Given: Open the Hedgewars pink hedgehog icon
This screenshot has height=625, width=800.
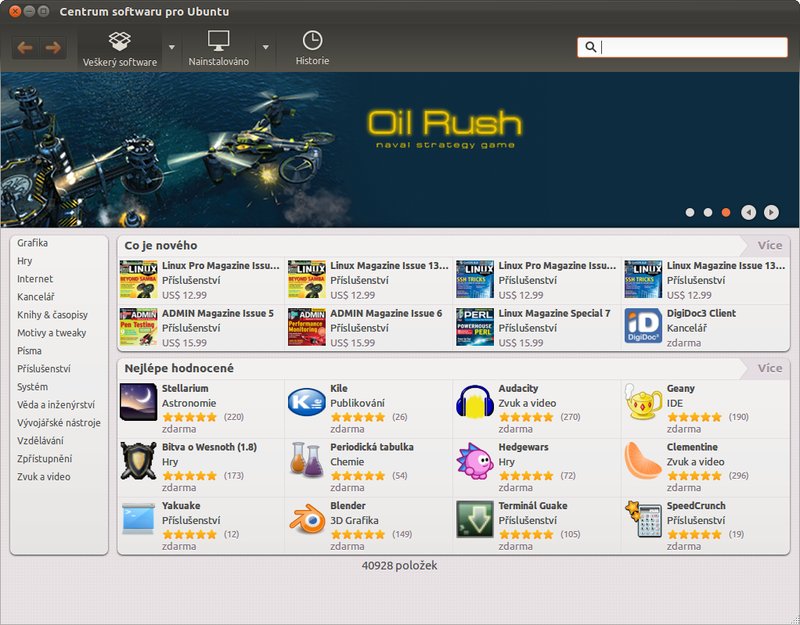Looking at the screenshot, I should pyautogui.click(x=475, y=461).
